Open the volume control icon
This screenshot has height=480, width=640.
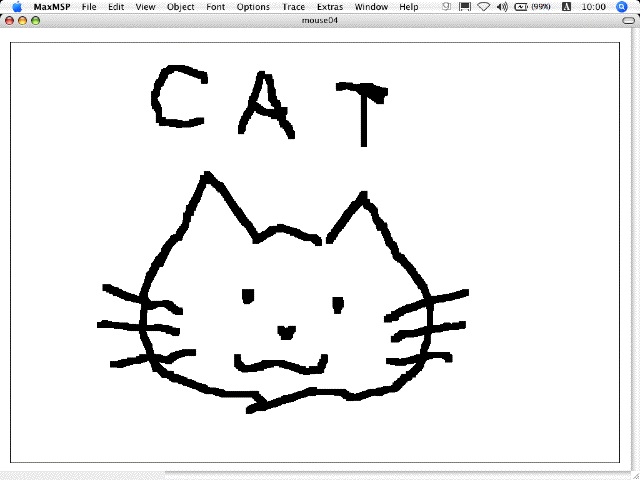pyautogui.click(x=502, y=7)
